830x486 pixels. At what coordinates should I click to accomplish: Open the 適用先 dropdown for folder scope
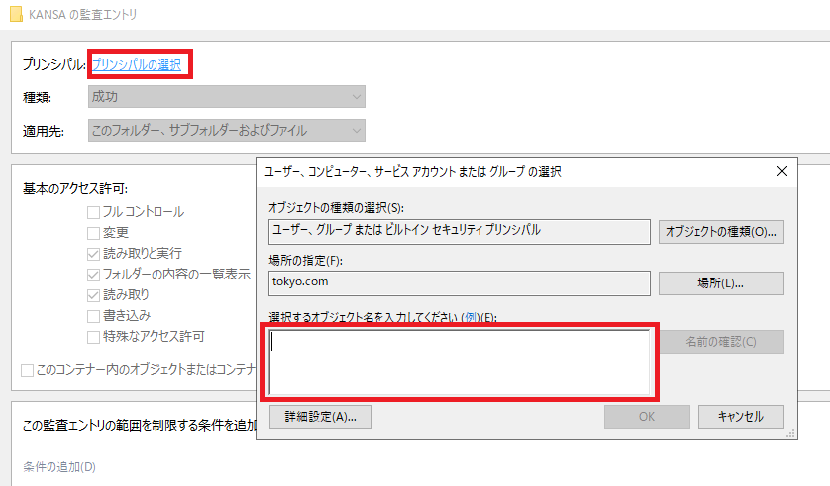(227, 130)
